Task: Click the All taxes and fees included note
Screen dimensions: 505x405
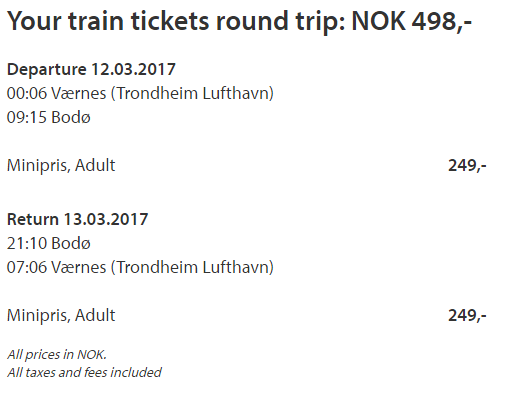Action: point(84,372)
